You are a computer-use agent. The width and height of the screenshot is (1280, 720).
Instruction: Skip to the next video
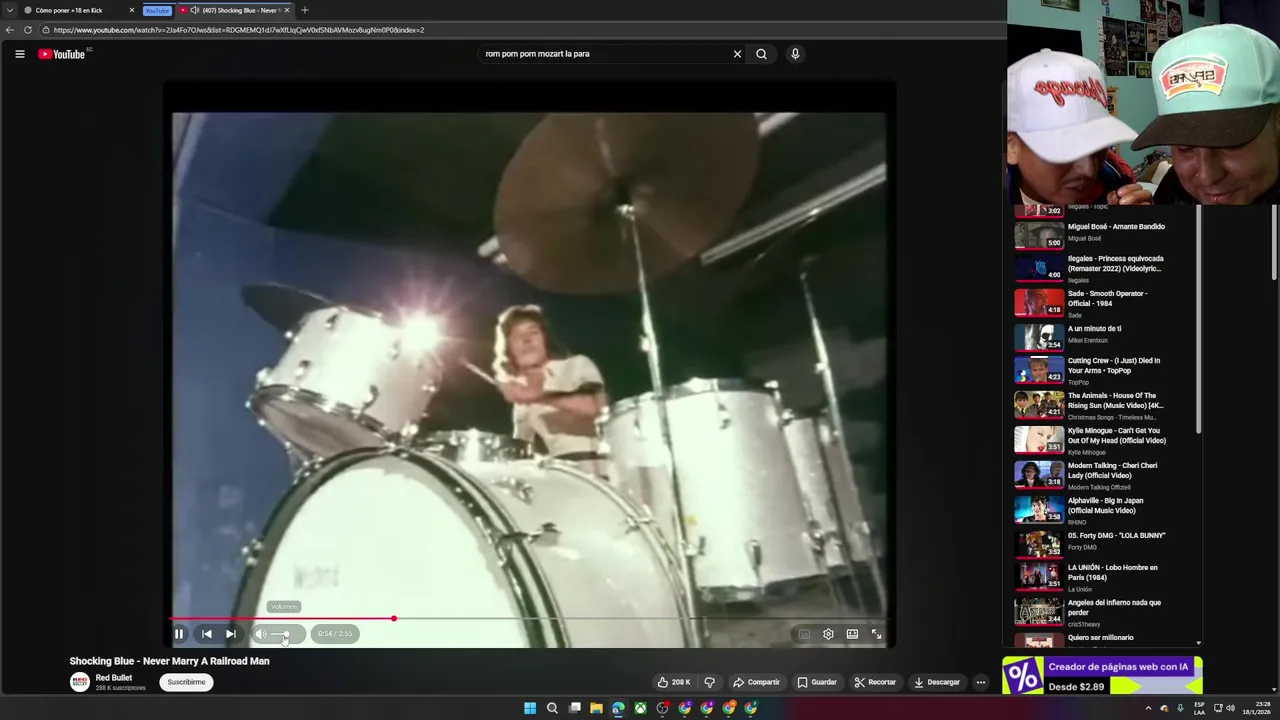pyautogui.click(x=230, y=634)
